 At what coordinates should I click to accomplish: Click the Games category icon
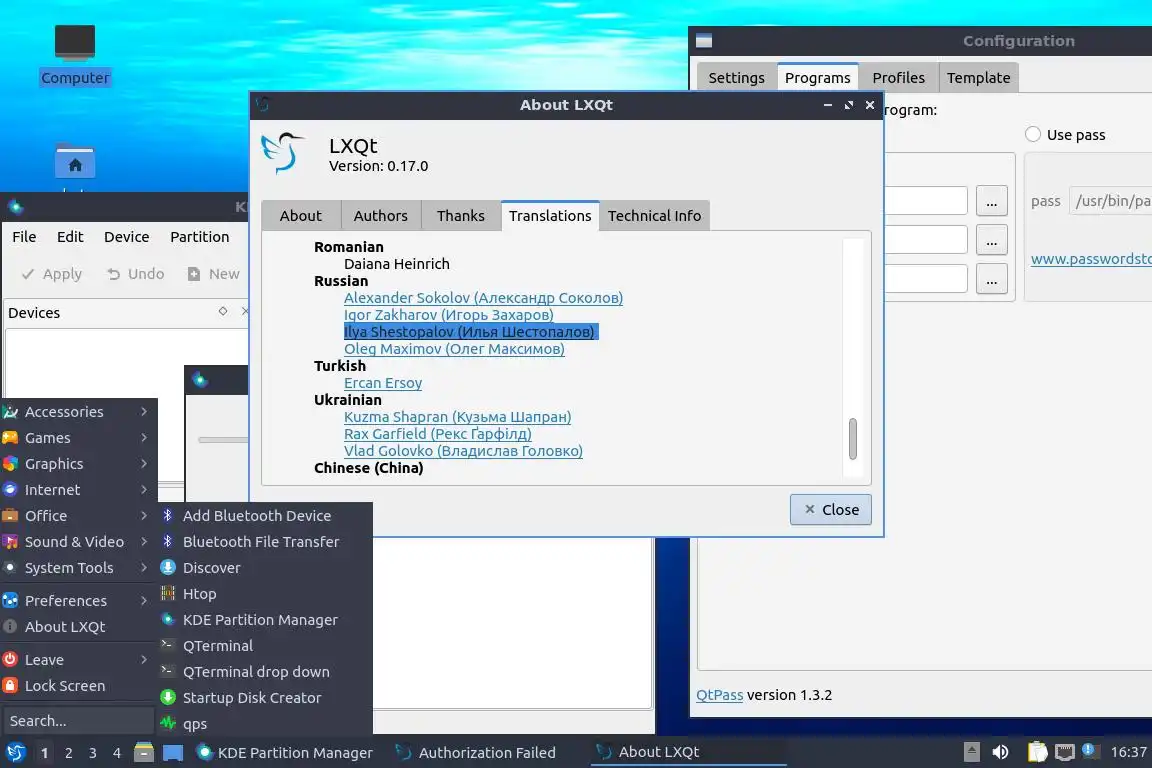tap(10, 438)
